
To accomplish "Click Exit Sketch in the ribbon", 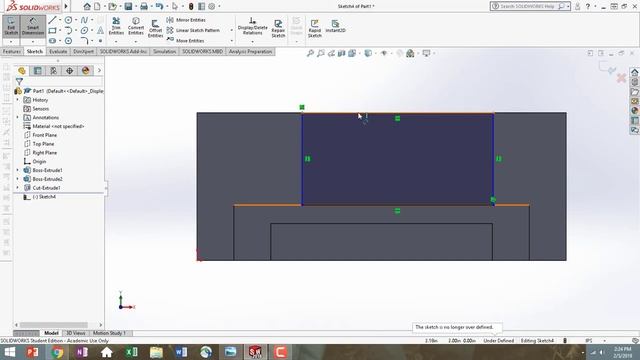I will click(11, 26).
